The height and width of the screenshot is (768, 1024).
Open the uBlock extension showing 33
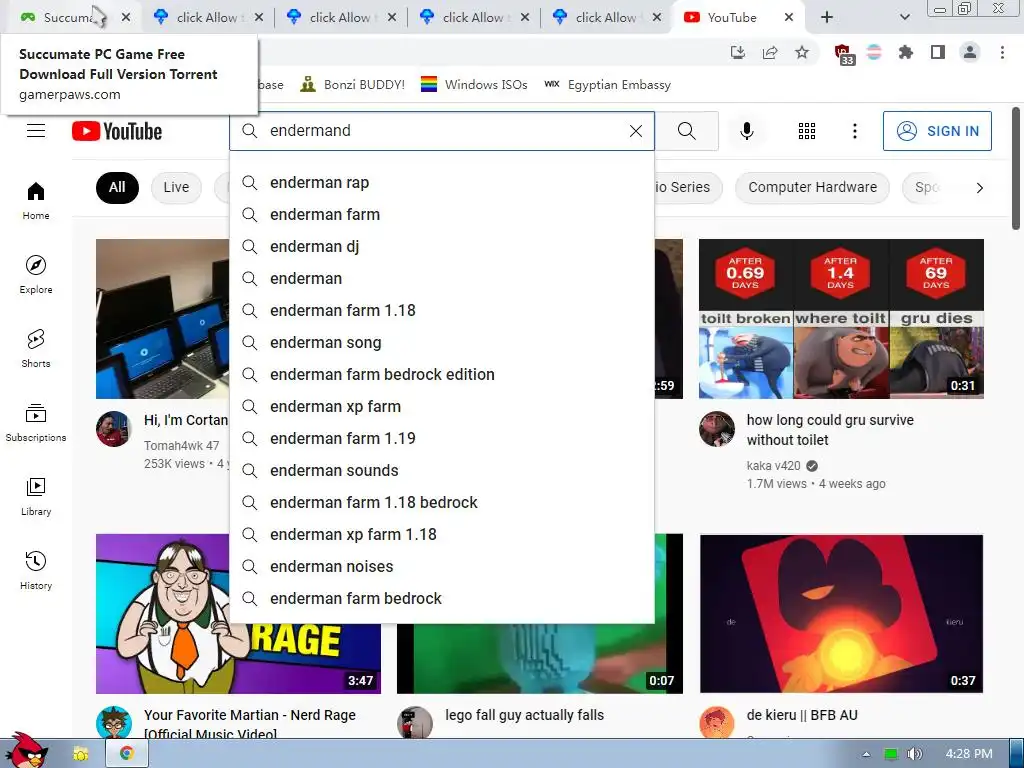[843, 54]
